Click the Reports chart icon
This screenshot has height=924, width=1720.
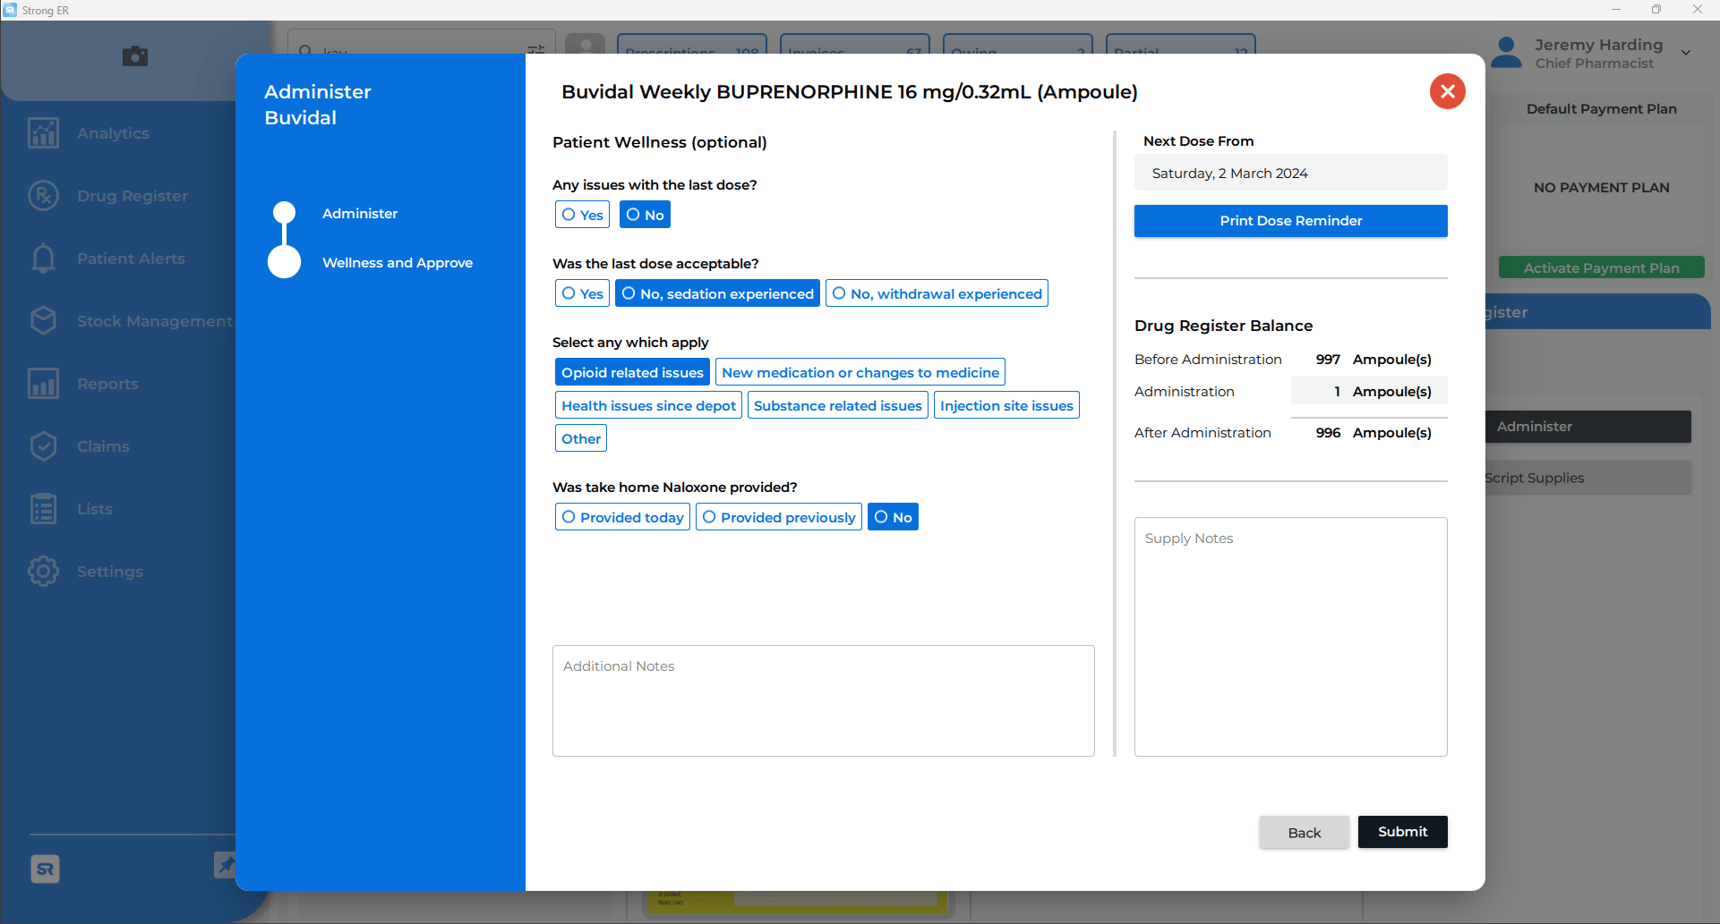click(43, 384)
